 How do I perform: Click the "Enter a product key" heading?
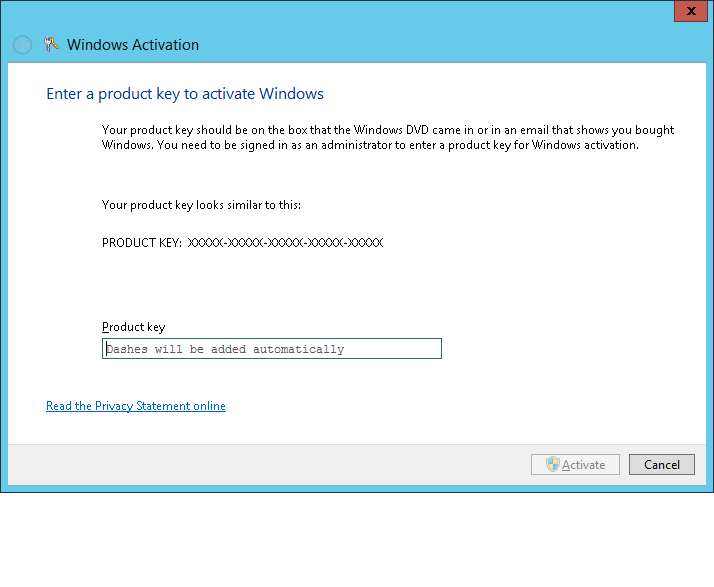185,94
